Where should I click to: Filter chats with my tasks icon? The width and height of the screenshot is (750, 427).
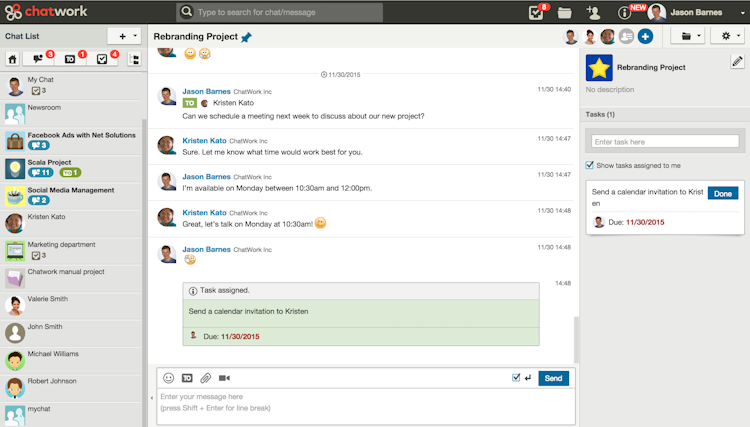click(x=102, y=59)
